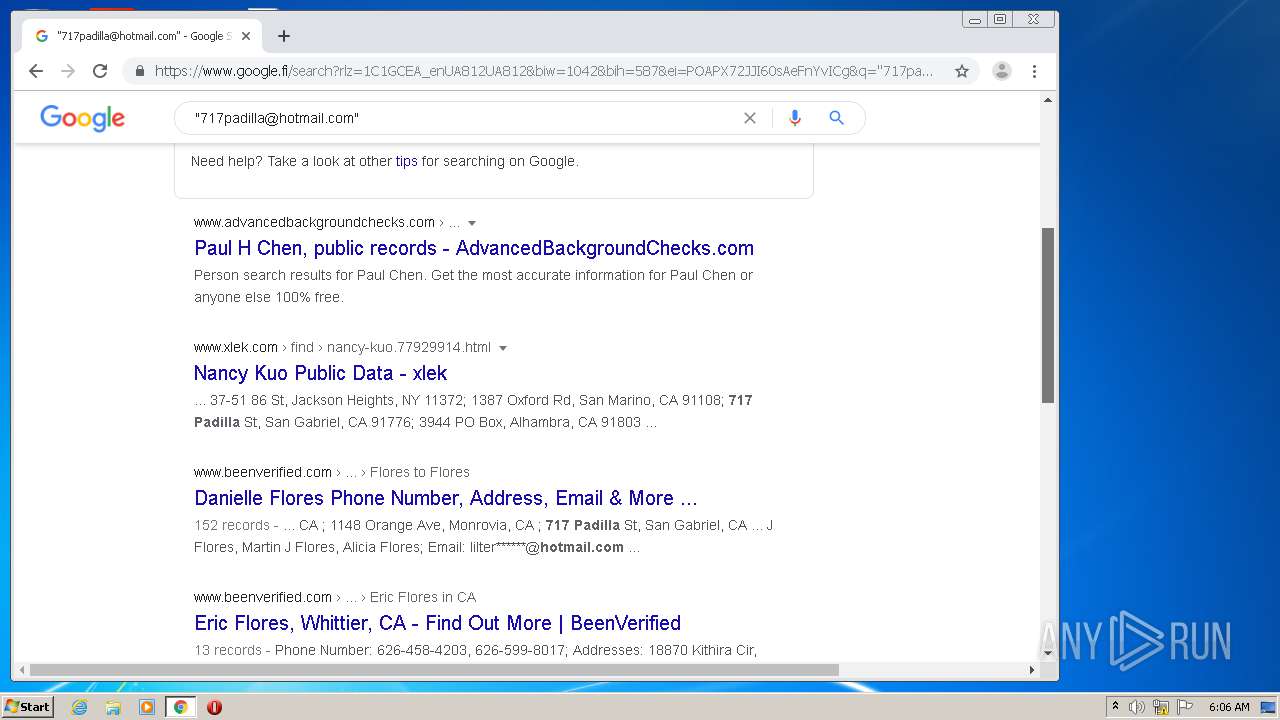The width and height of the screenshot is (1280, 720).
Task: Clear the search box with X
Action: tap(750, 118)
